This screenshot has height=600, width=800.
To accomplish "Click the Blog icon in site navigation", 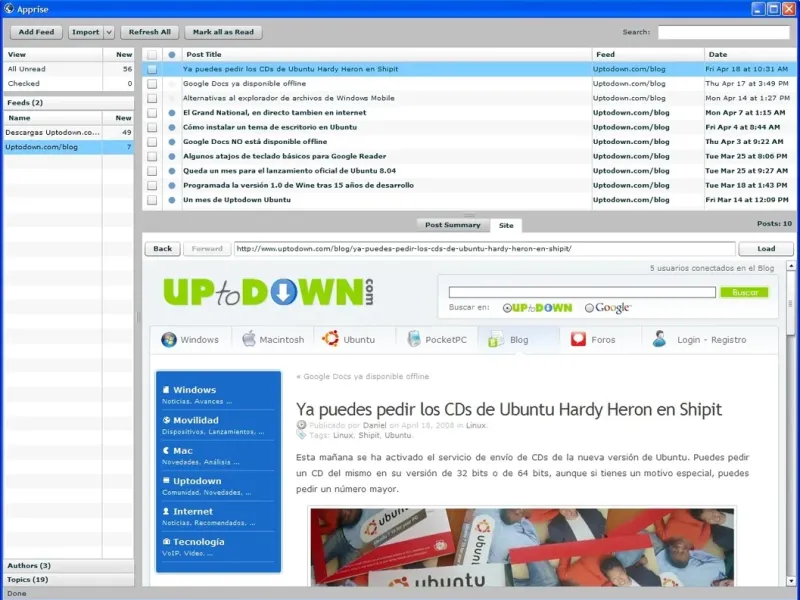I will 496,339.
